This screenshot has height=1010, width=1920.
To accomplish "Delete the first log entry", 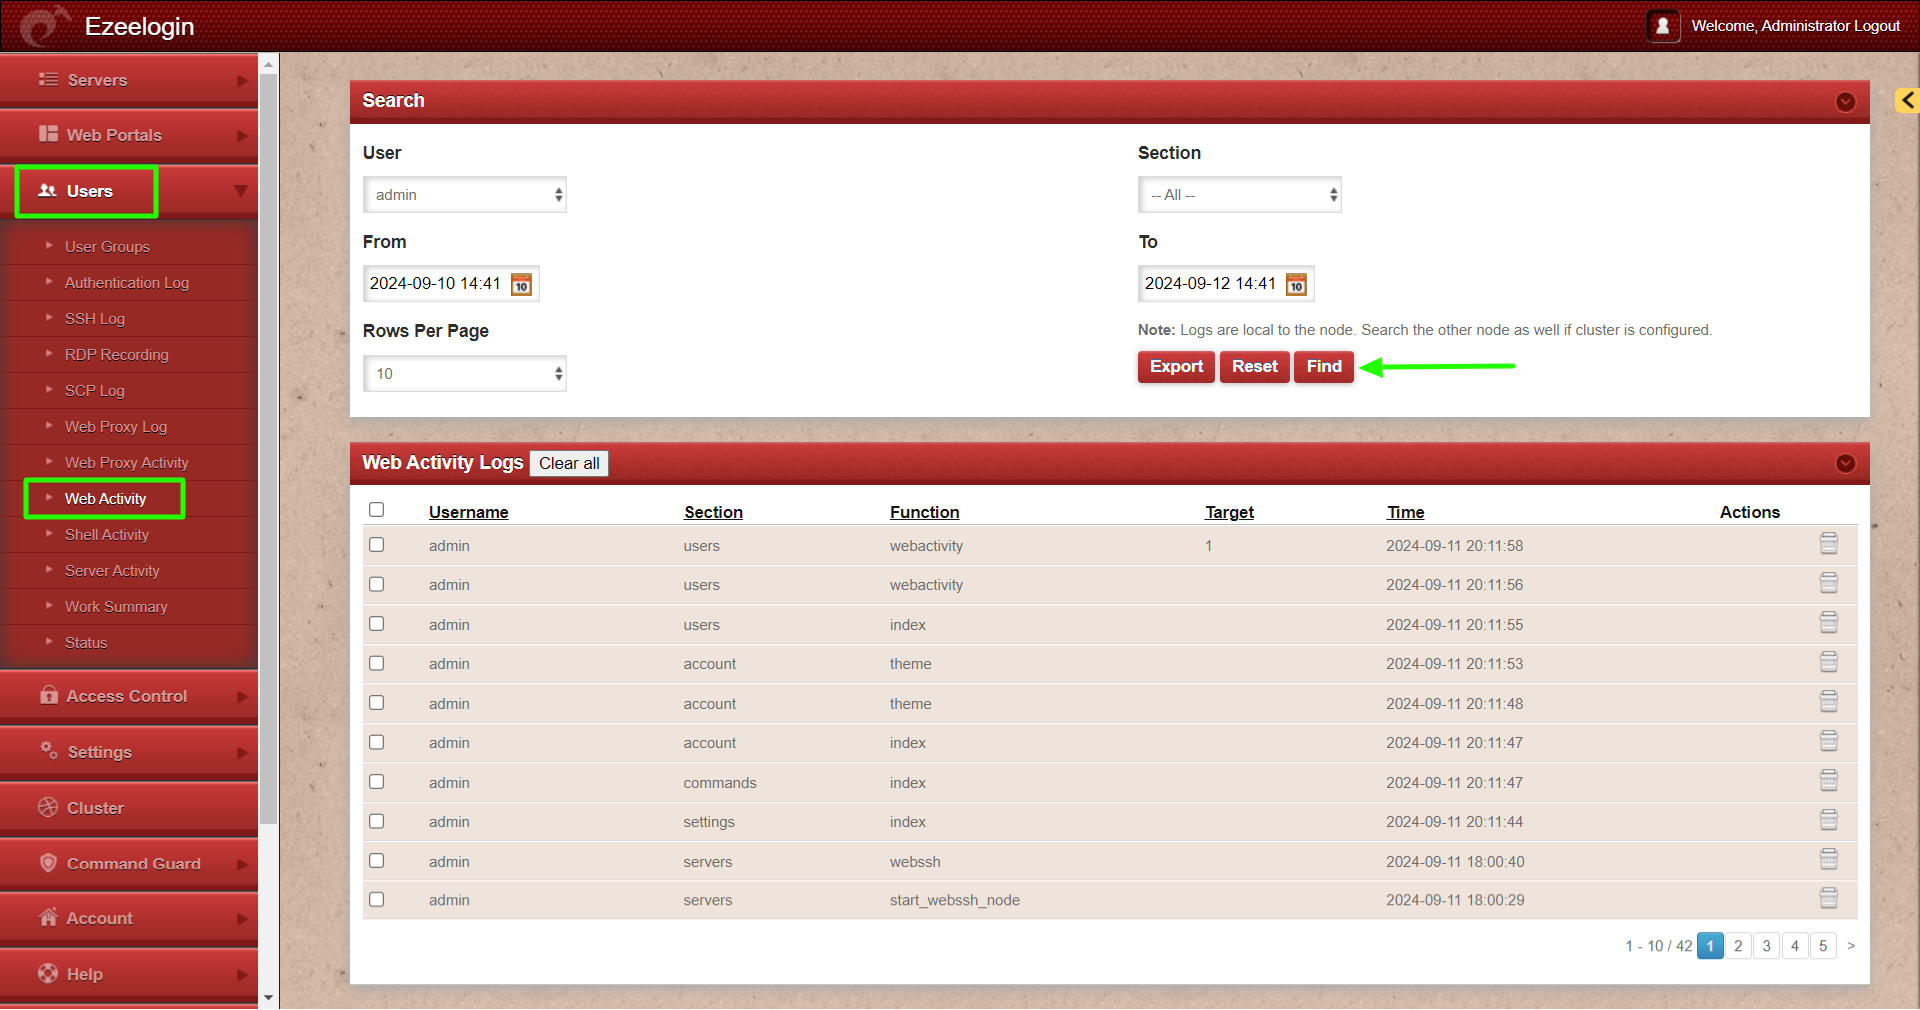I will click(1828, 544).
